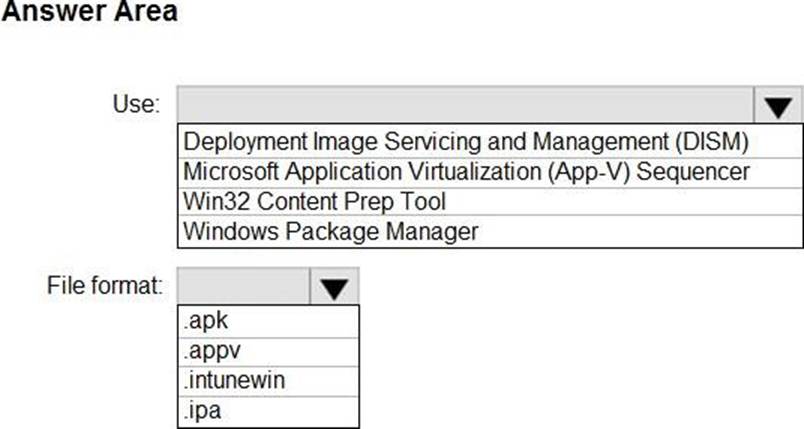The image size is (804, 429).
Task: Click the File format dropdown arrow
Action: tap(334, 288)
